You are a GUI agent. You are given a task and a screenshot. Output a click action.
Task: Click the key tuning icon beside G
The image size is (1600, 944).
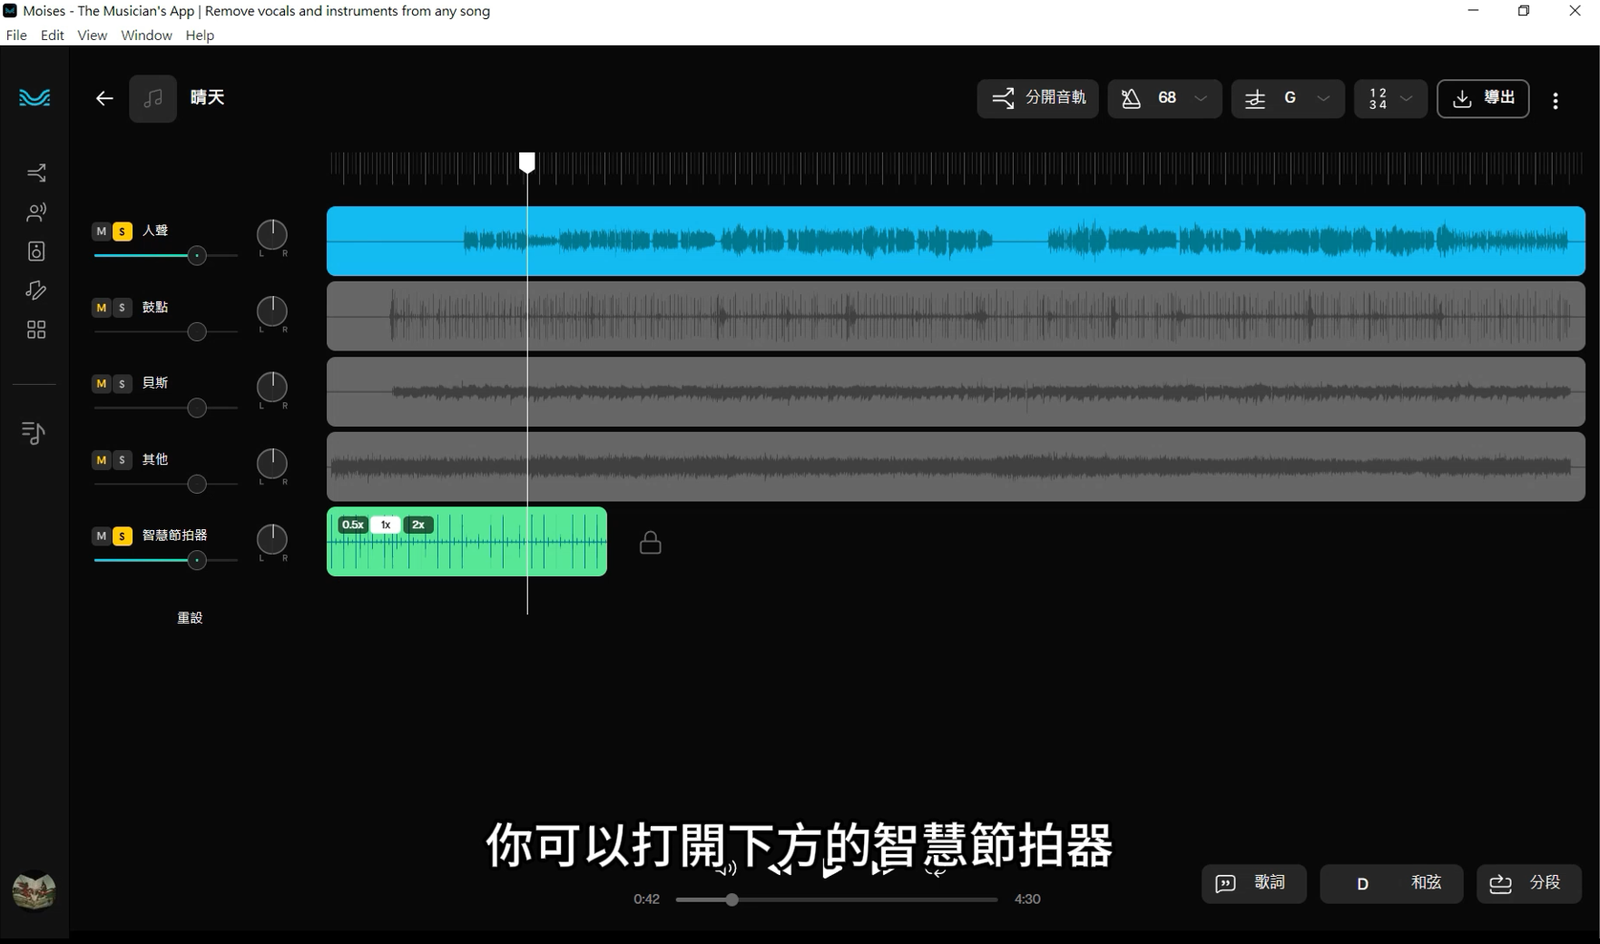1255,98
